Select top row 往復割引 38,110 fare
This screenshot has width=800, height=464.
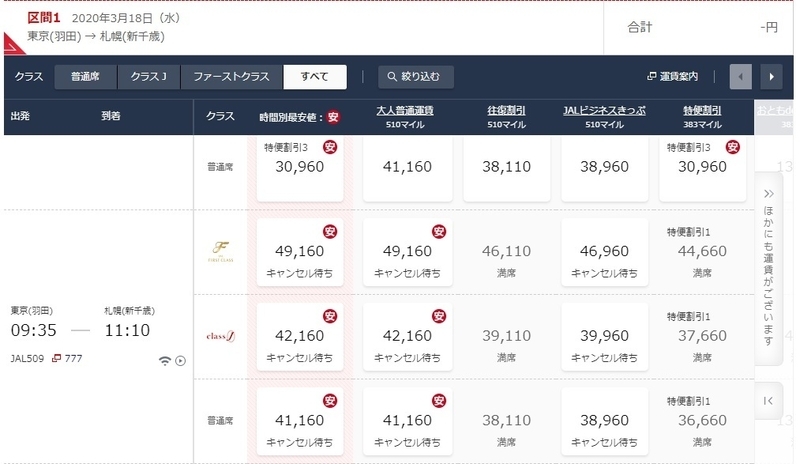click(507, 169)
